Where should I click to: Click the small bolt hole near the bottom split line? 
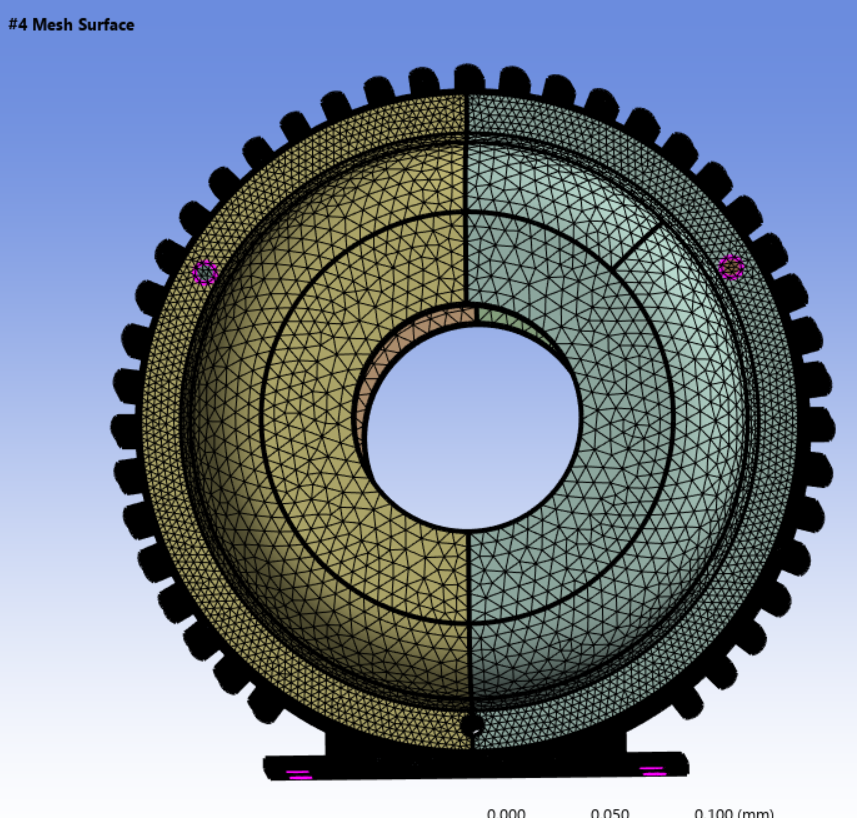point(470,722)
